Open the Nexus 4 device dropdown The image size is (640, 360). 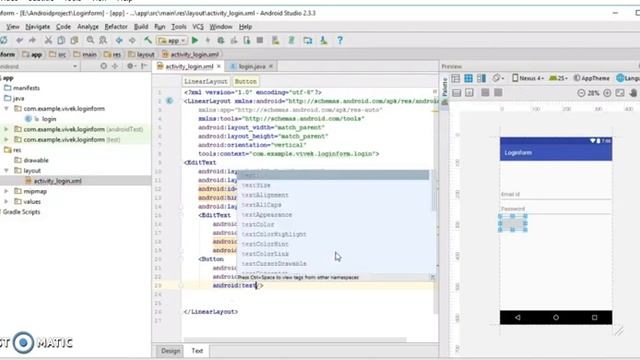point(528,78)
